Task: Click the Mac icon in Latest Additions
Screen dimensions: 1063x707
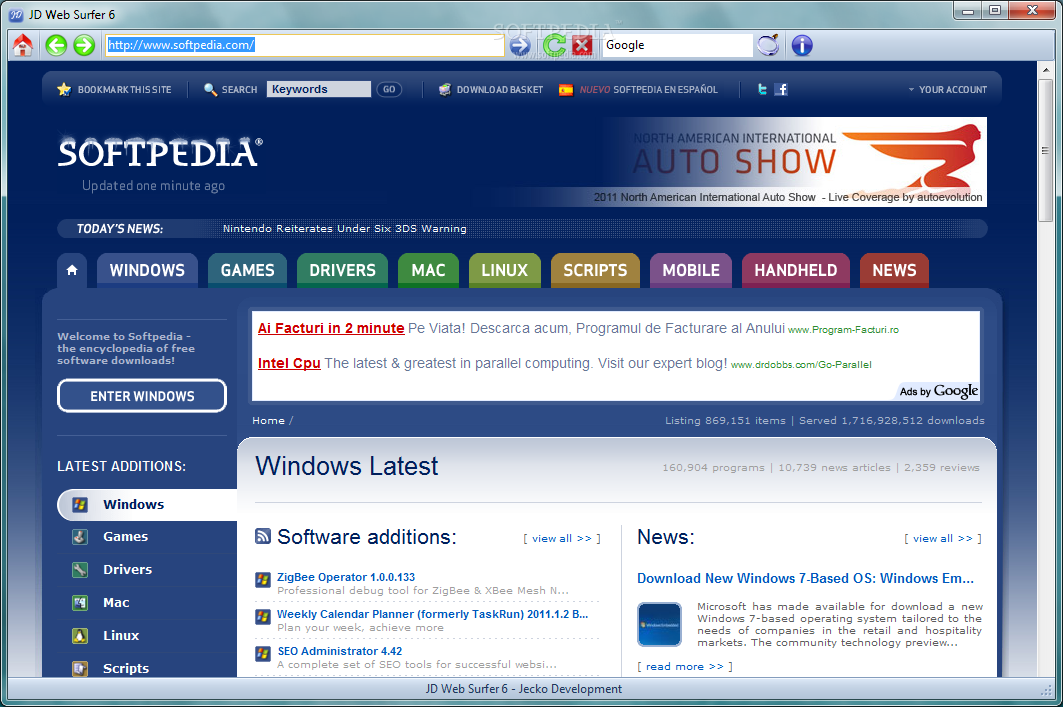Action: 80,603
